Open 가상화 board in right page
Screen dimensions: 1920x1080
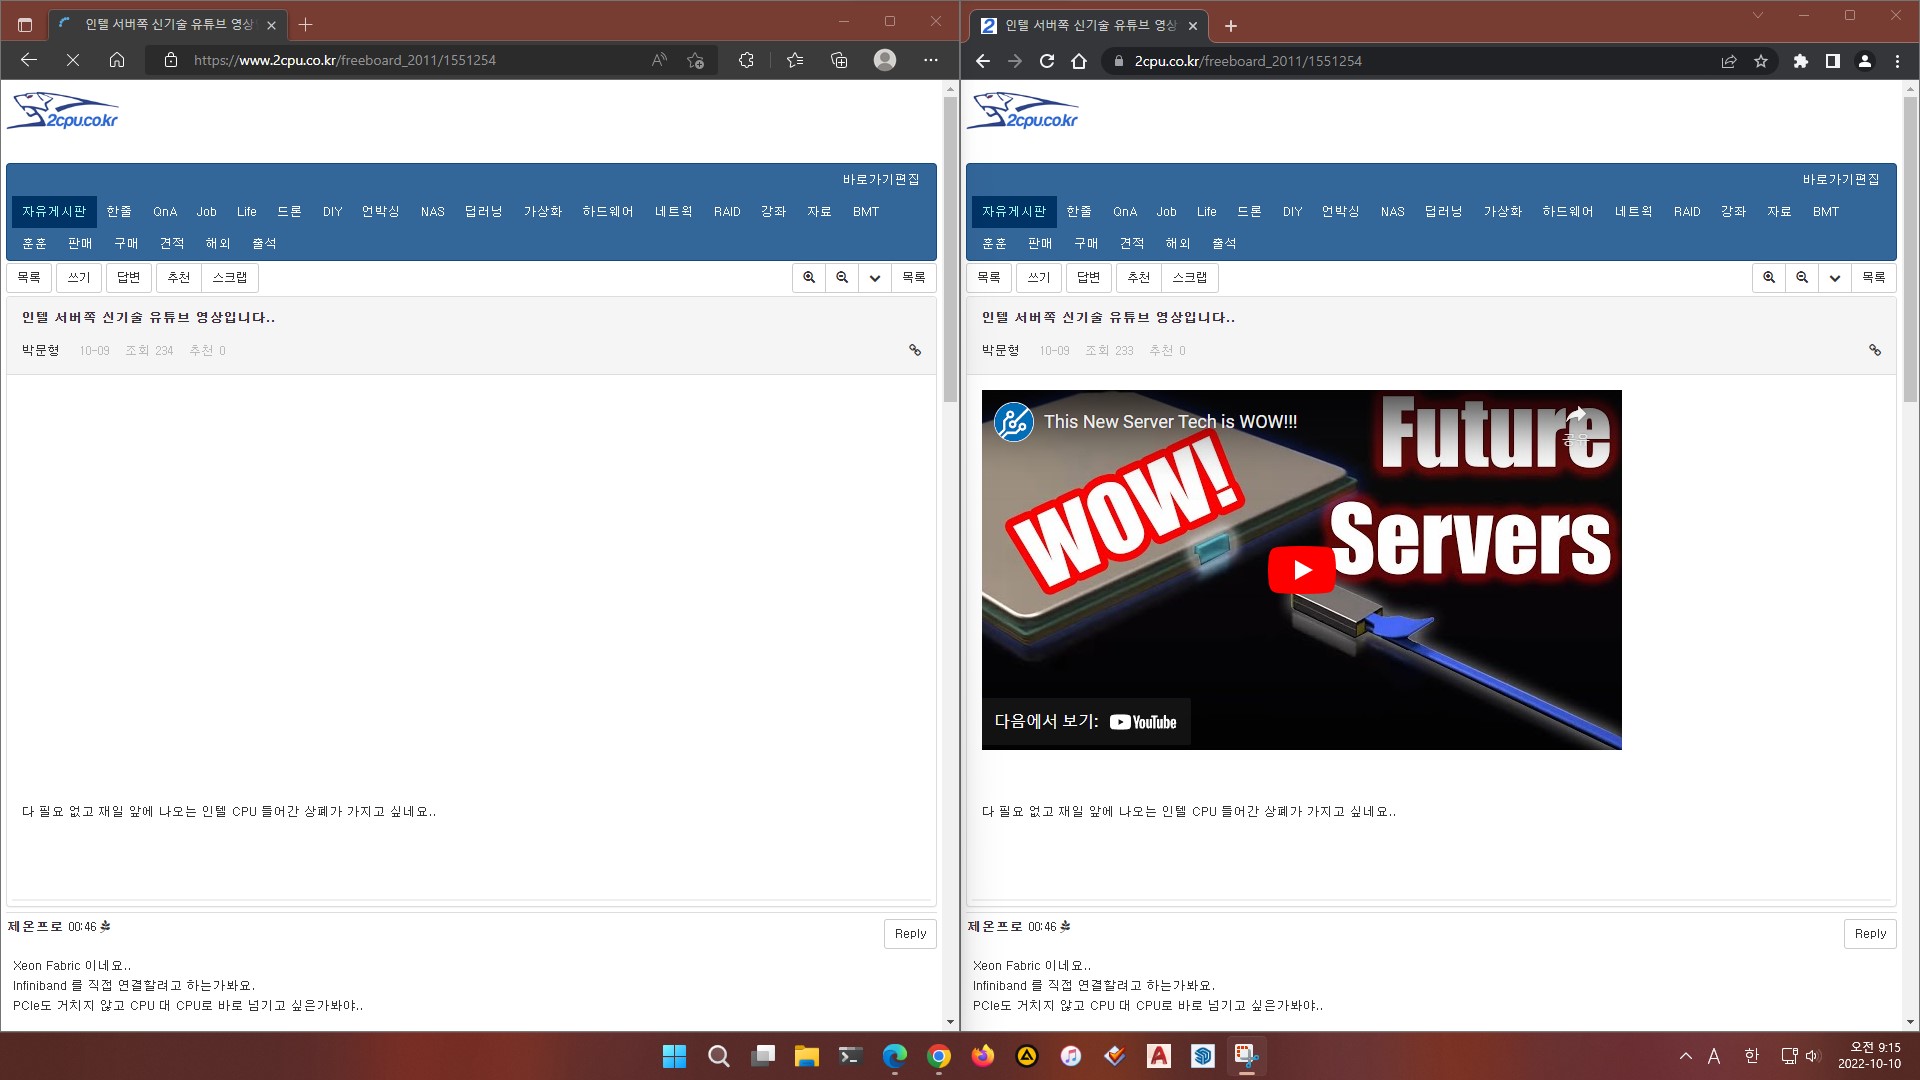coord(1503,211)
